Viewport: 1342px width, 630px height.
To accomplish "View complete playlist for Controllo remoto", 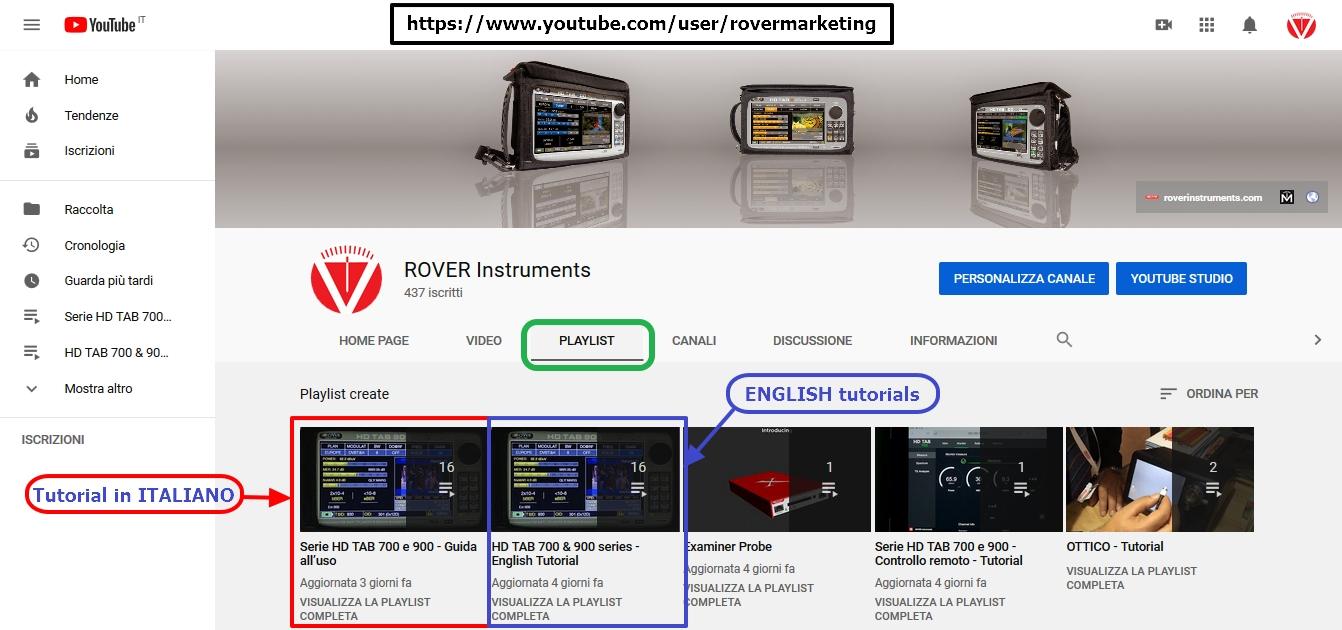I will (940, 609).
